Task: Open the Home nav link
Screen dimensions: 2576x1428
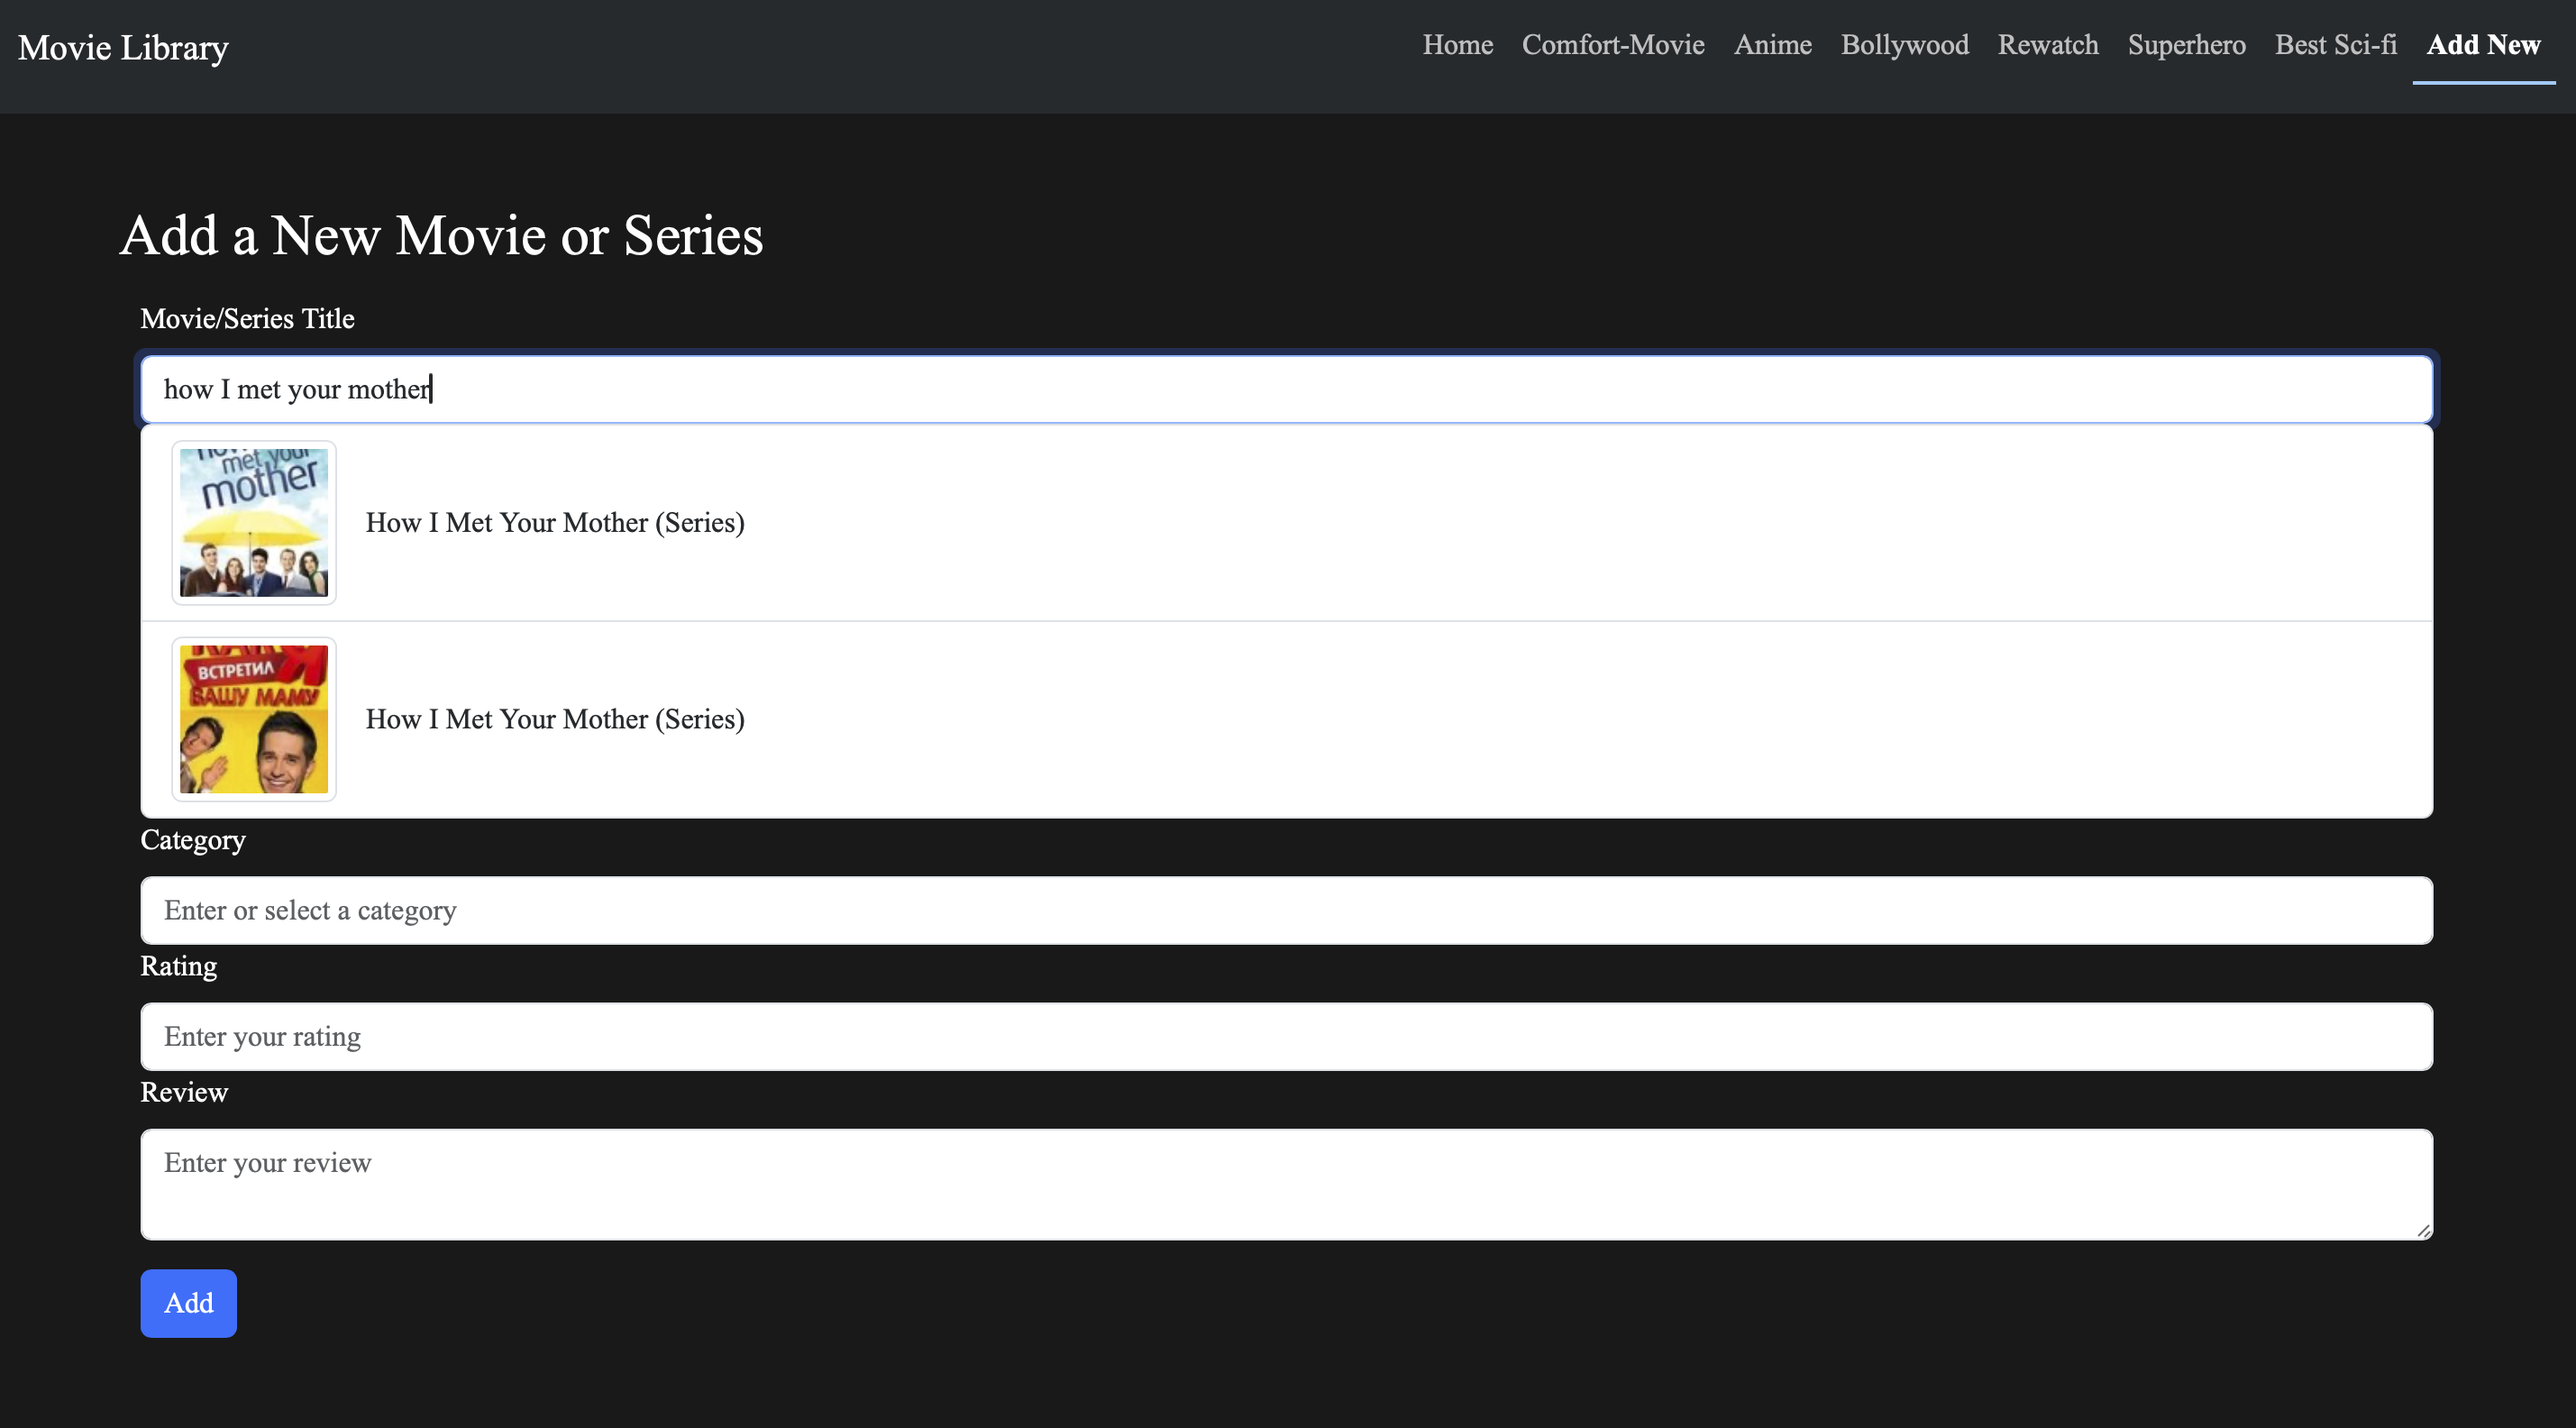Action: [x=1457, y=45]
